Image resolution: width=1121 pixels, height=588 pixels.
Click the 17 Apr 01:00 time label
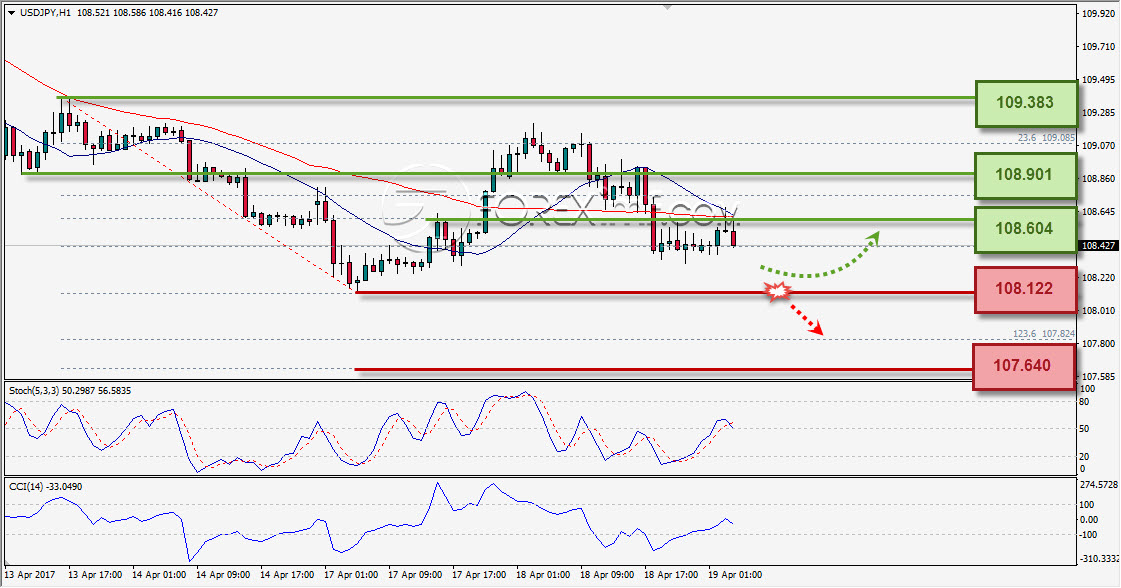tap(351, 575)
